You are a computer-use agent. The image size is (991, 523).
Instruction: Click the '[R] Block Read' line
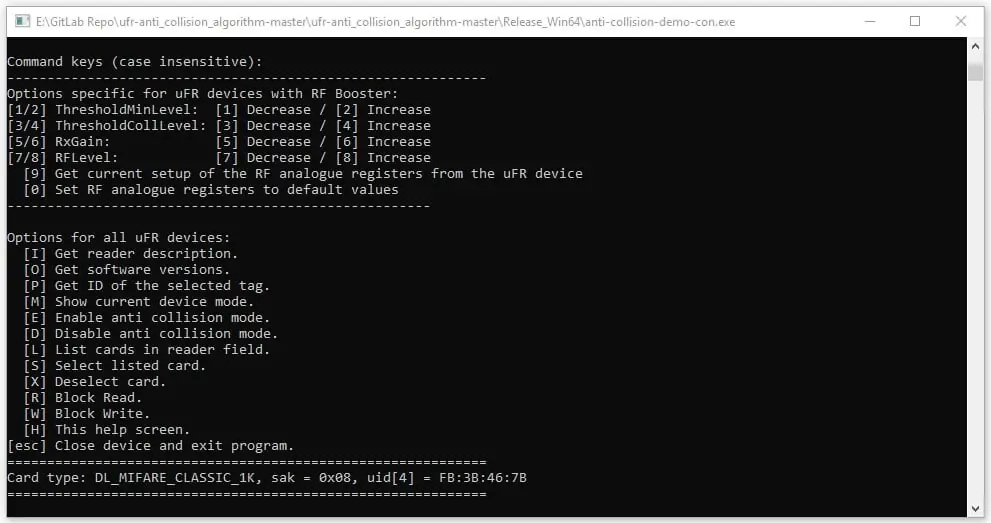pyautogui.click(x=83, y=397)
